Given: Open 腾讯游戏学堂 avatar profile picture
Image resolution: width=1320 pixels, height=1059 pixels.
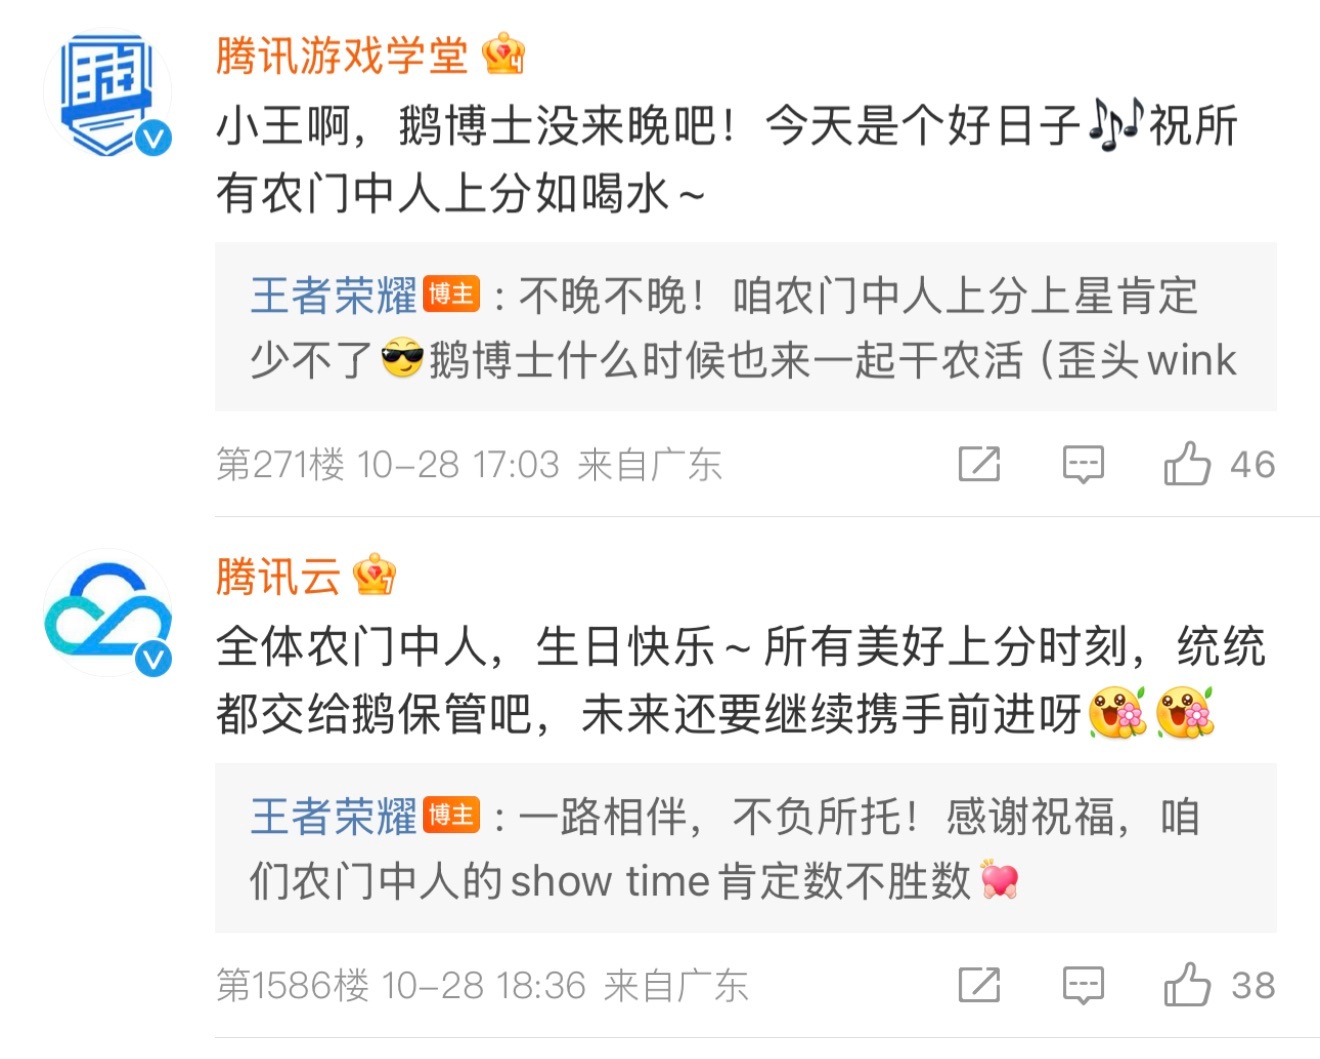Looking at the screenshot, I should point(108,93).
